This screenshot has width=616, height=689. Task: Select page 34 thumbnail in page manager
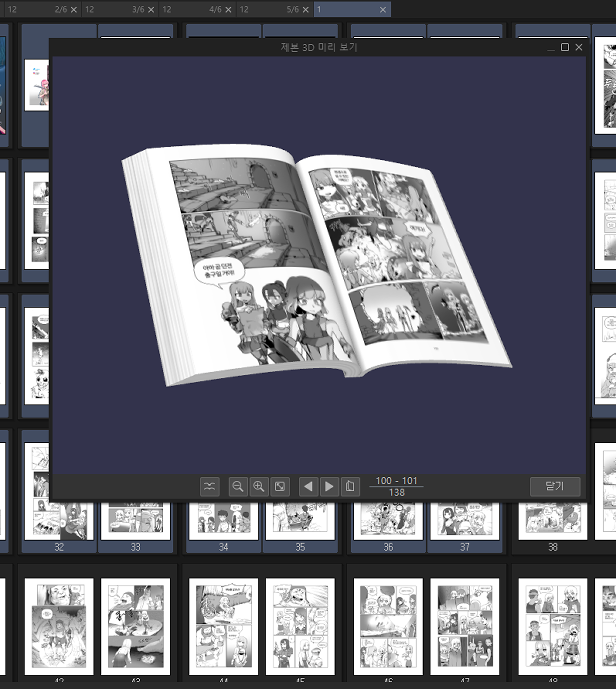pyautogui.click(x=224, y=521)
